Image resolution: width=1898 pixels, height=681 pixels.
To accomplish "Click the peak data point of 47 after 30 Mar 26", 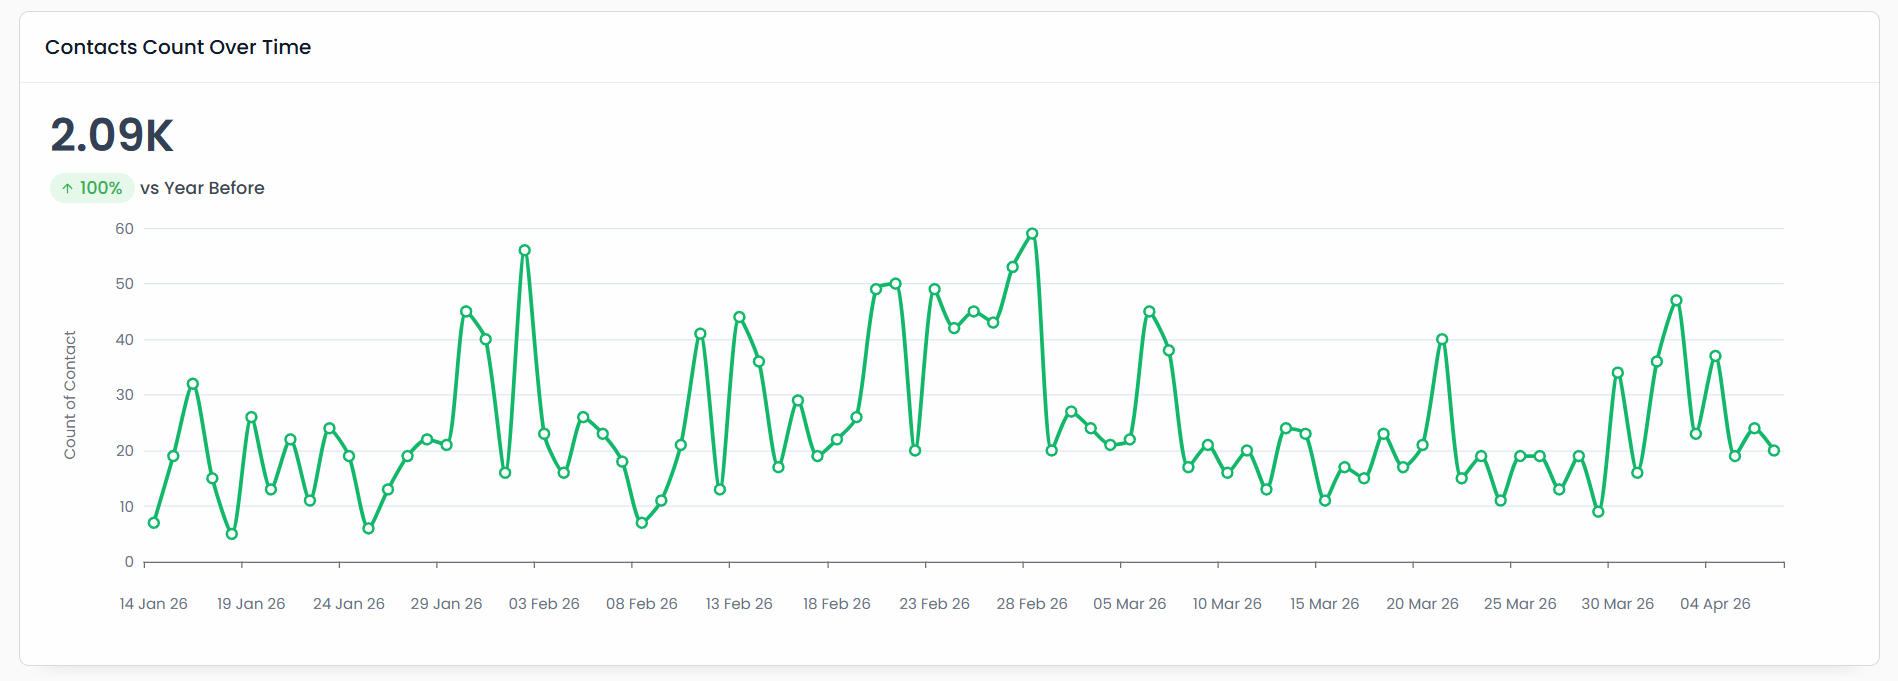I will pyautogui.click(x=1676, y=301).
